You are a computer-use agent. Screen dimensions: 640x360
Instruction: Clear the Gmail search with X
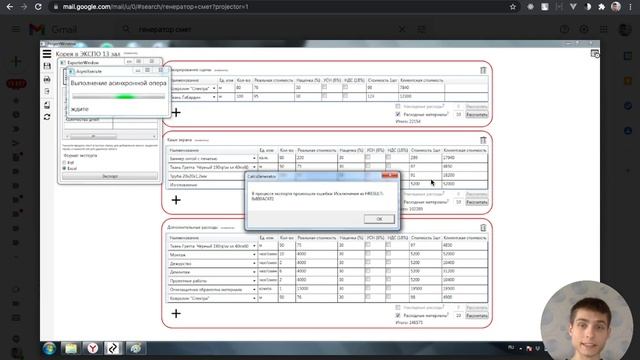(x=402, y=29)
